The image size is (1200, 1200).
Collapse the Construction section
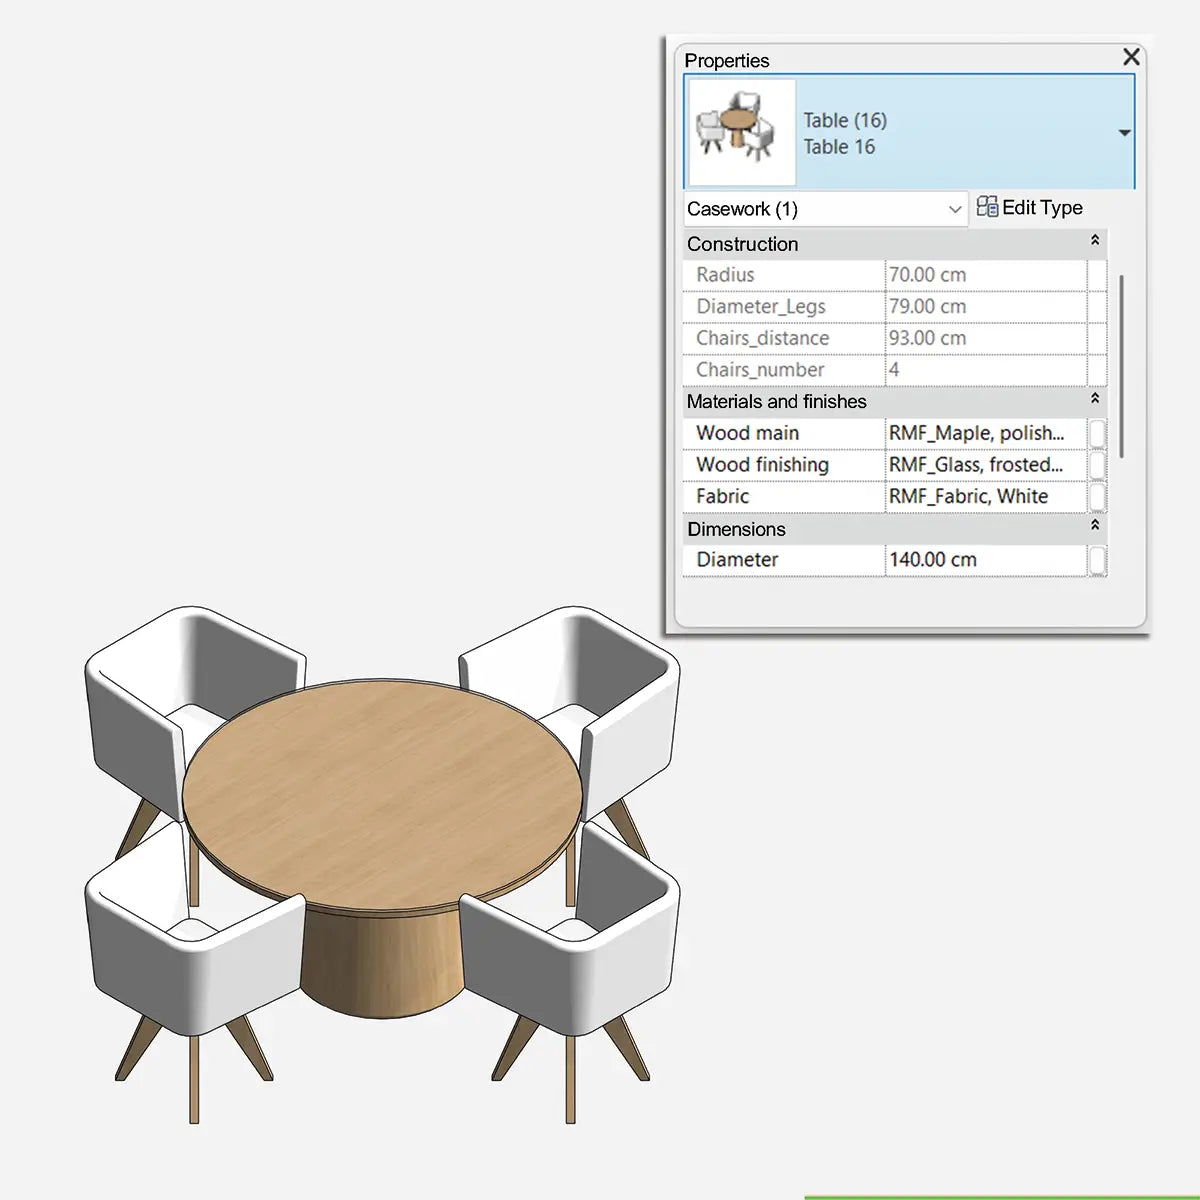tap(1096, 241)
